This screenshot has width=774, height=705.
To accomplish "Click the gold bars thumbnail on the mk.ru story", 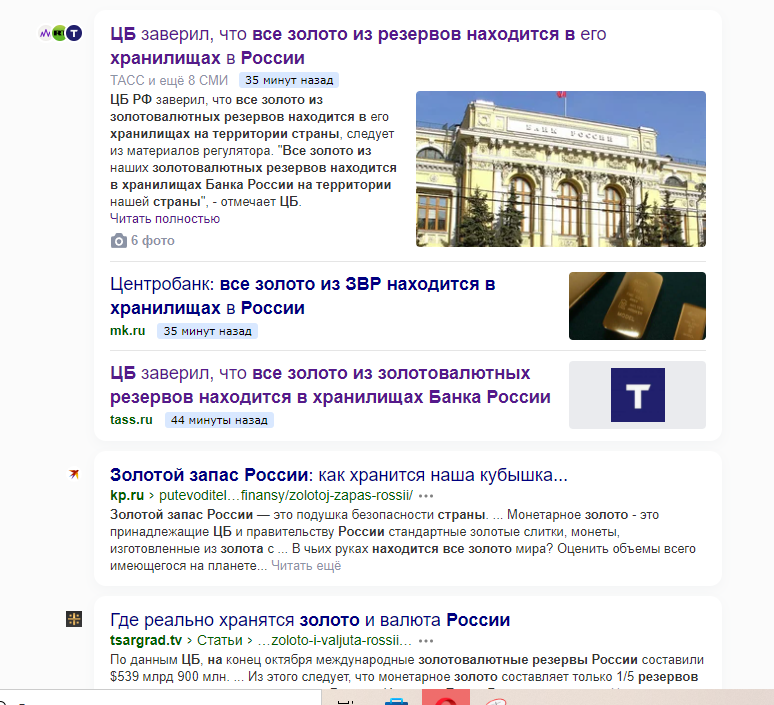I will pyautogui.click(x=637, y=306).
